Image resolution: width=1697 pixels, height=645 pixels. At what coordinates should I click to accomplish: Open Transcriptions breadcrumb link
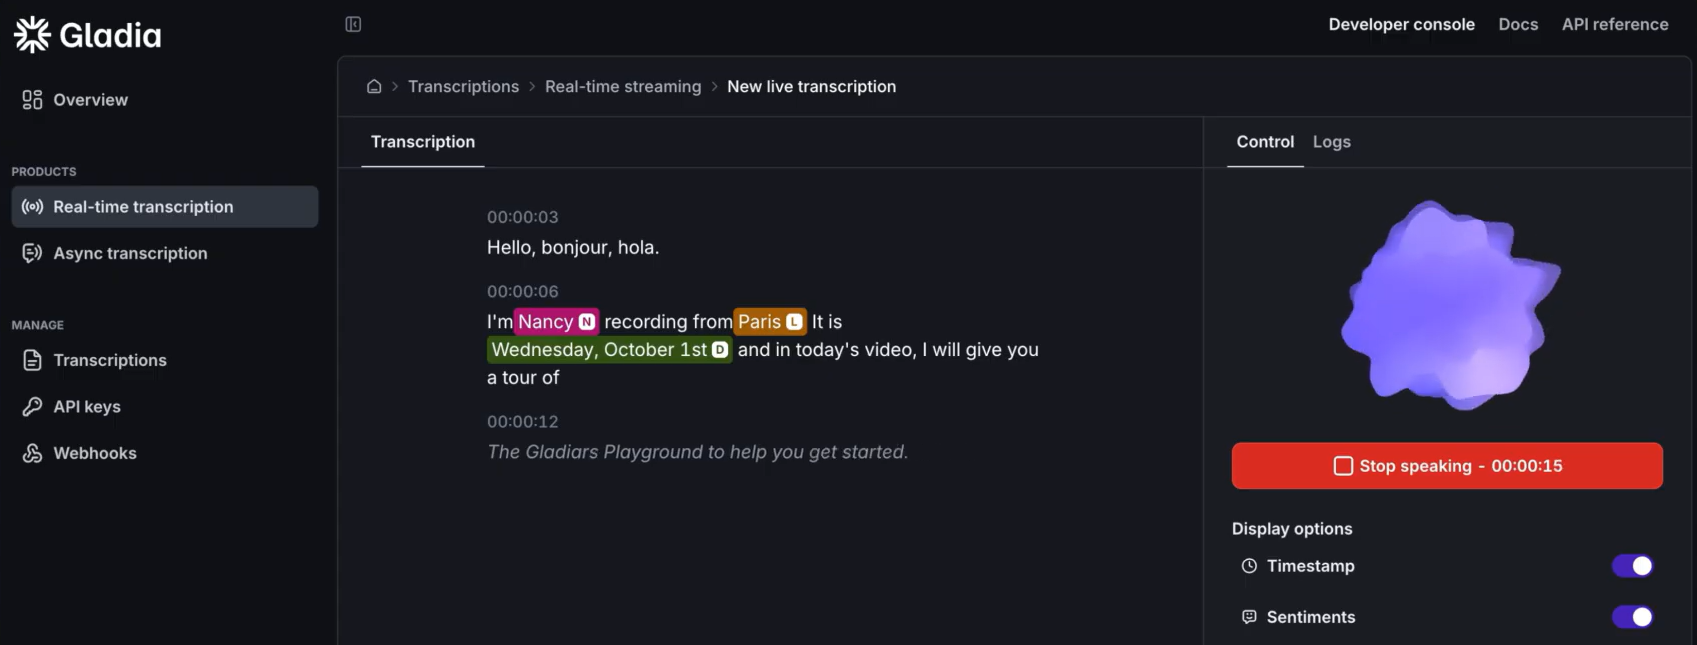463,86
